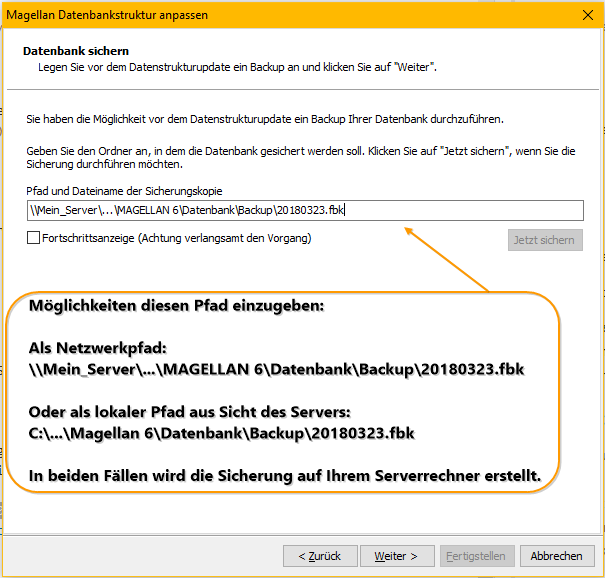Viewport: 605px width, 578px height.
Task: Close the Magellan Datenbankstruktur dialog
Action: click(588, 15)
